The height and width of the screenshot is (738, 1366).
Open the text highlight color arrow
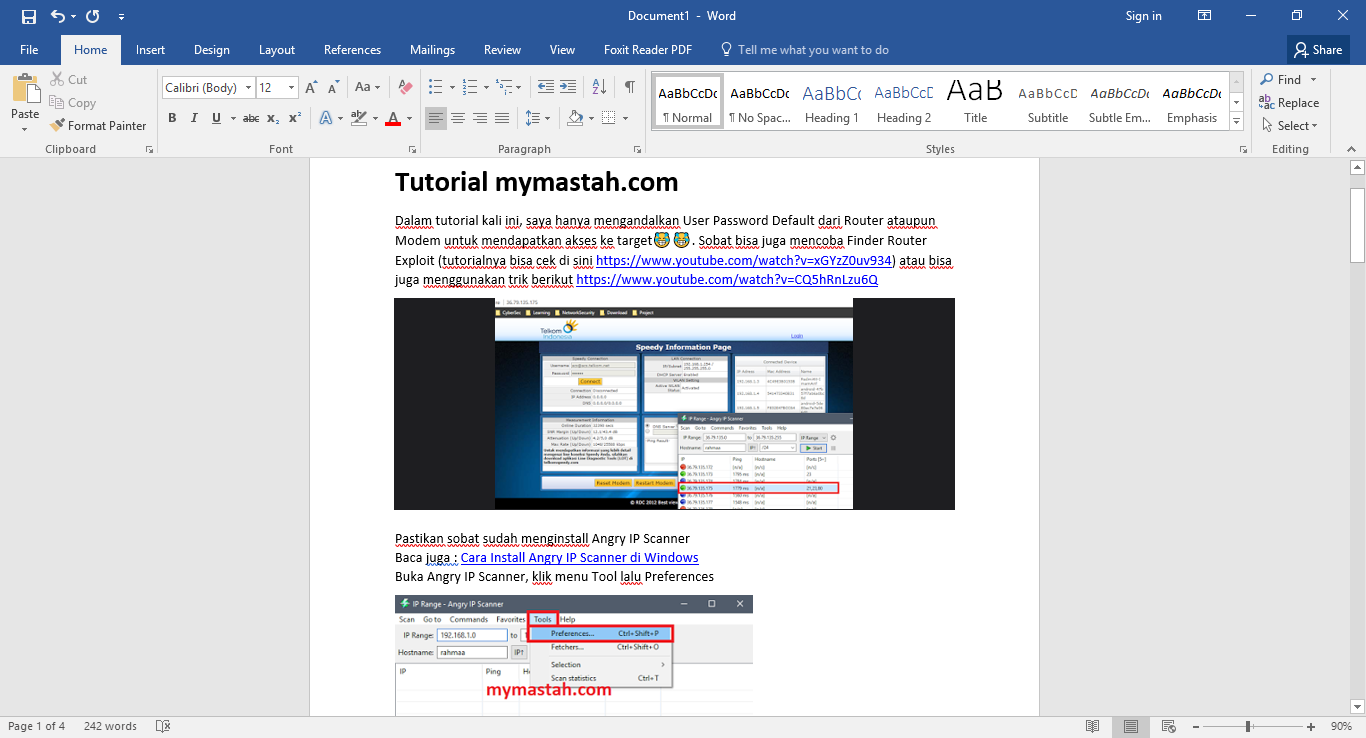(x=374, y=118)
